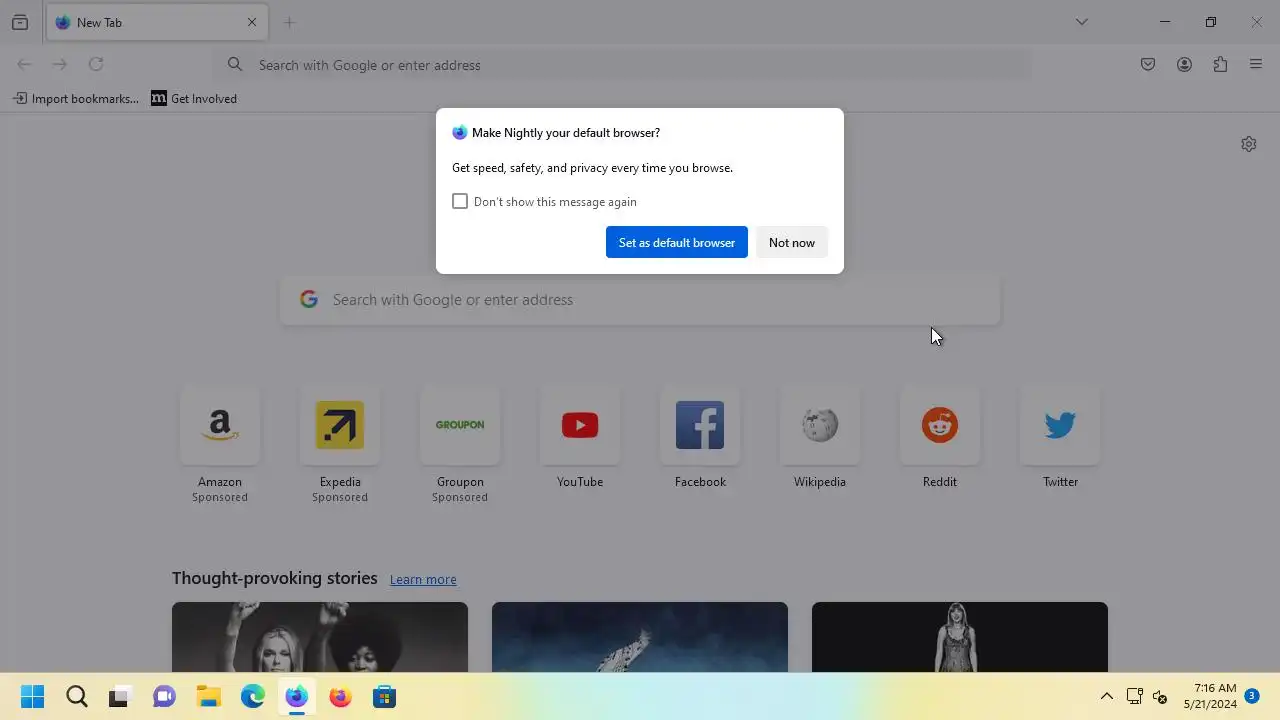
Task: Open the third story thumbnail with singer
Action: (x=960, y=637)
